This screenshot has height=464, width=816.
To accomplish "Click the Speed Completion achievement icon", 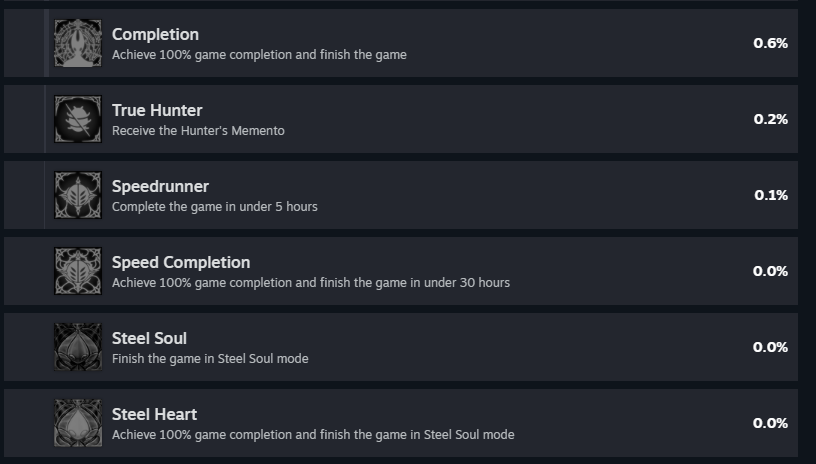I will (78, 271).
